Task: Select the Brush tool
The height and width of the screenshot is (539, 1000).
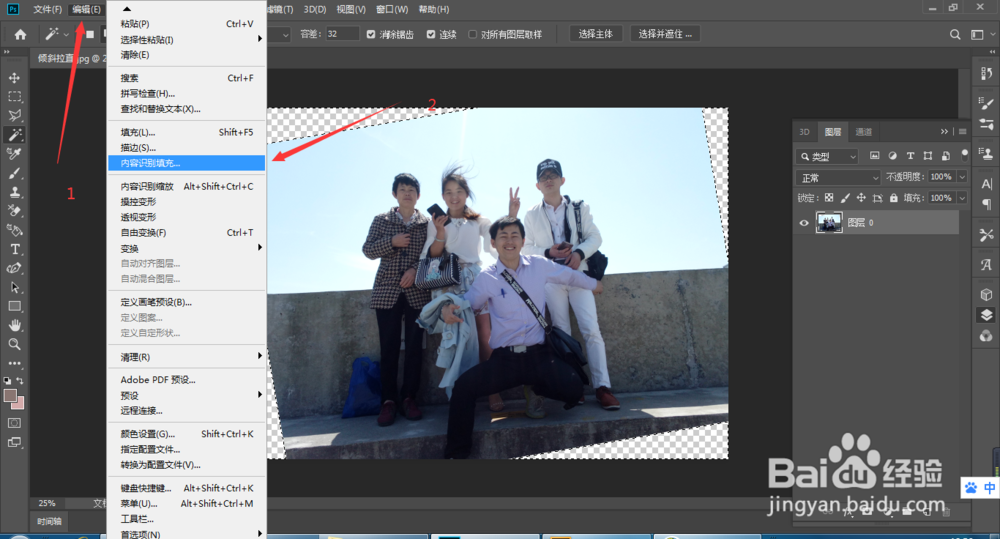Action: click(x=14, y=173)
